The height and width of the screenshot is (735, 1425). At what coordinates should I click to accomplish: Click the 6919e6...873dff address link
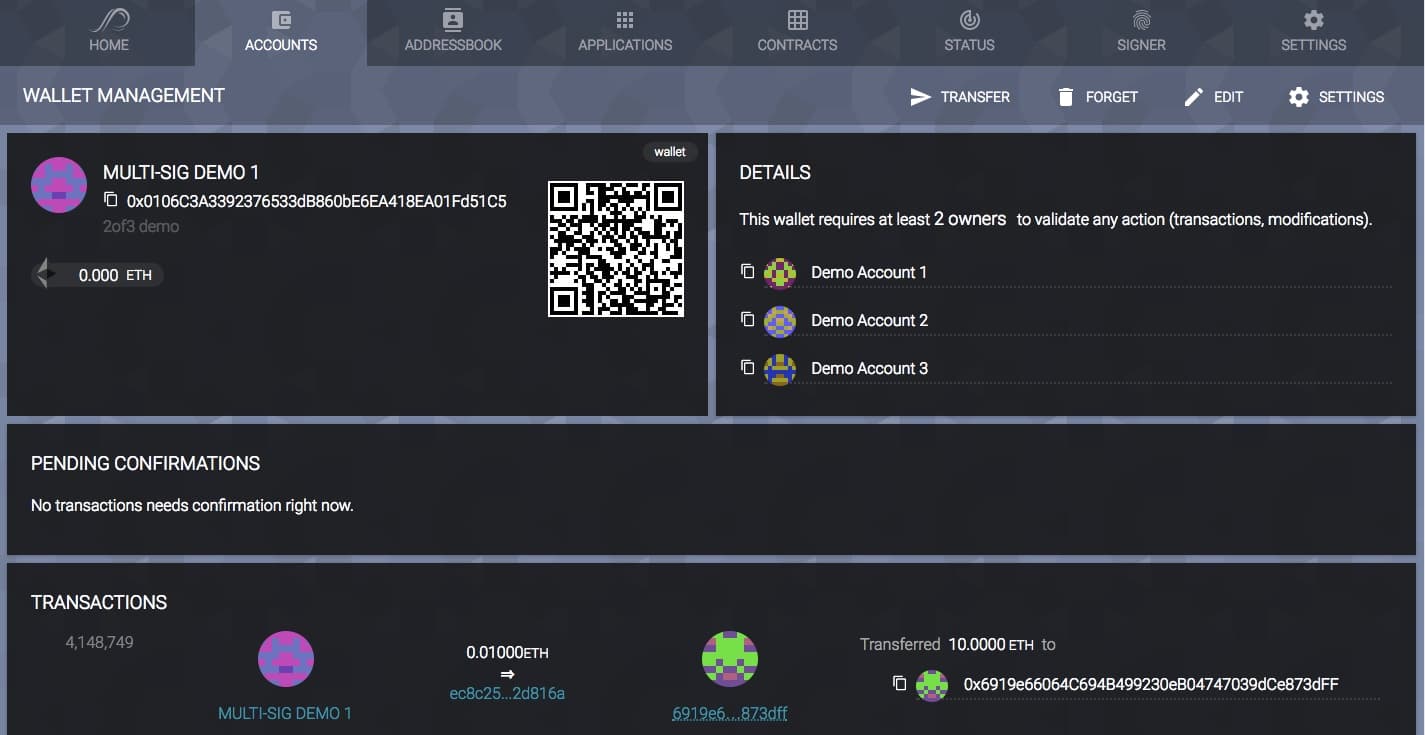point(729,712)
